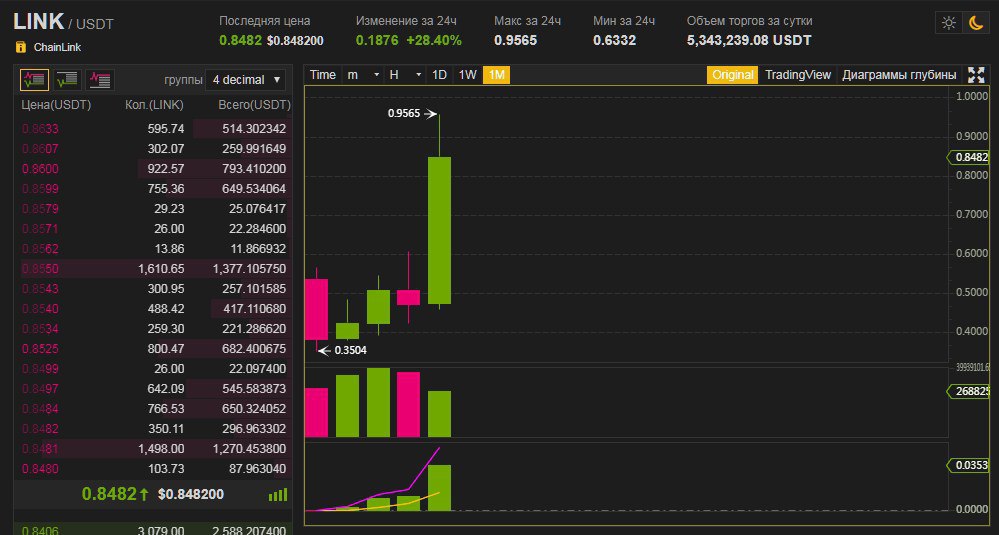The width and height of the screenshot is (999, 535).
Task: Select Time chart mode
Action: click(x=323, y=75)
